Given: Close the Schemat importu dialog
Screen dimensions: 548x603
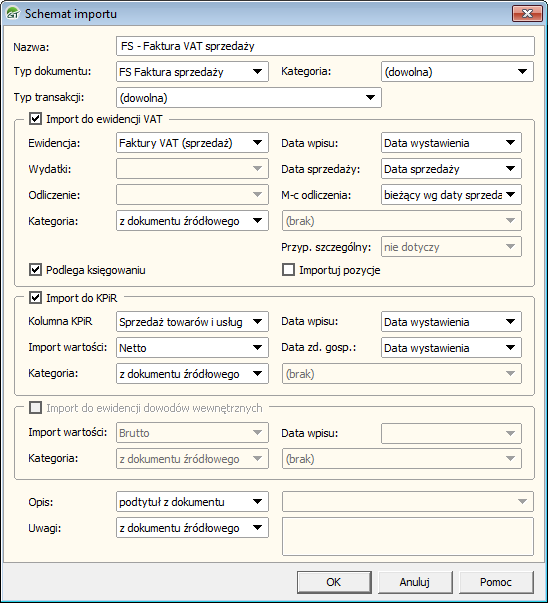Looking at the screenshot, I should [x=527, y=14].
